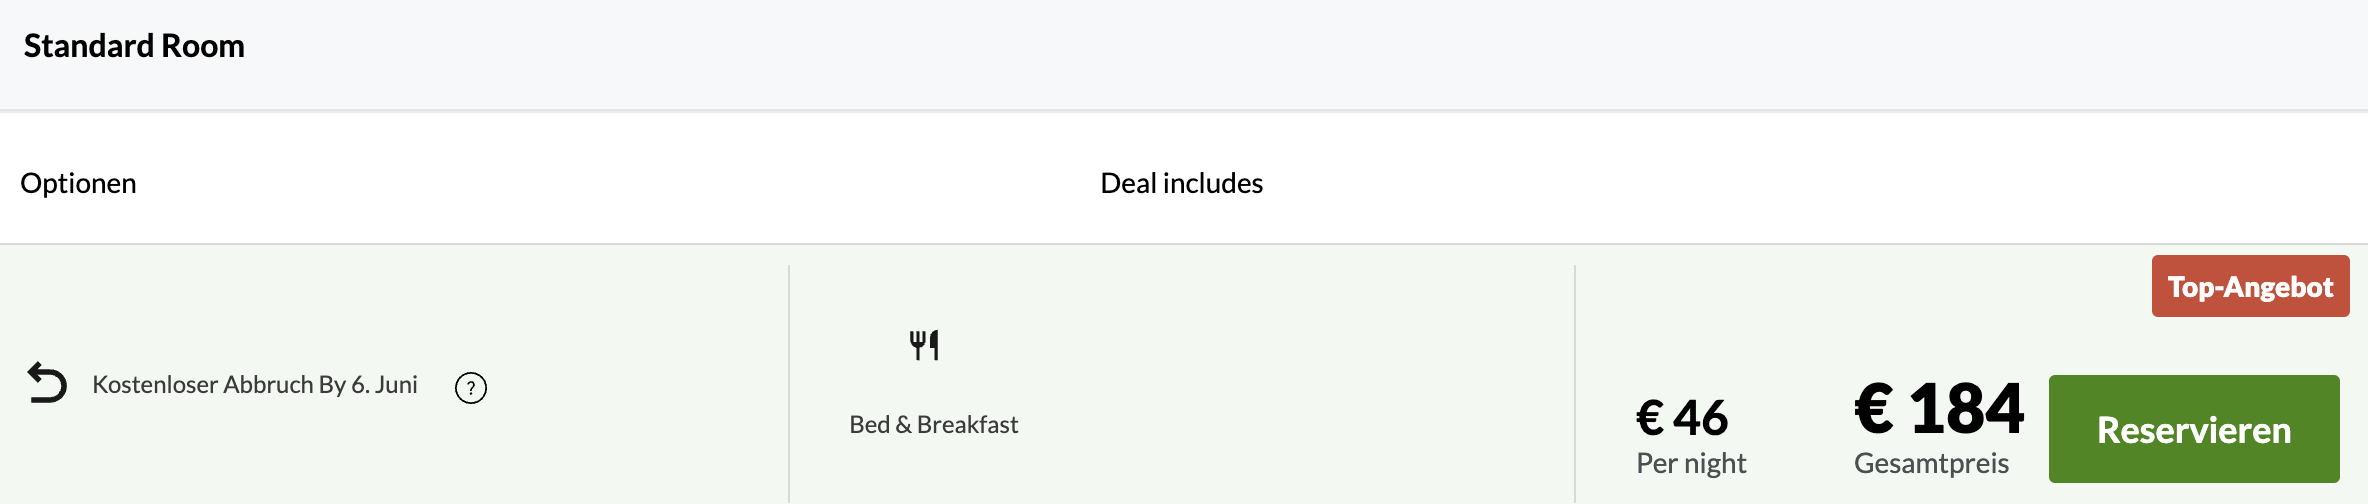Click the Gesamtpreis label
The width and height of the screenshot is (2368, 504).
point(1931,463)
